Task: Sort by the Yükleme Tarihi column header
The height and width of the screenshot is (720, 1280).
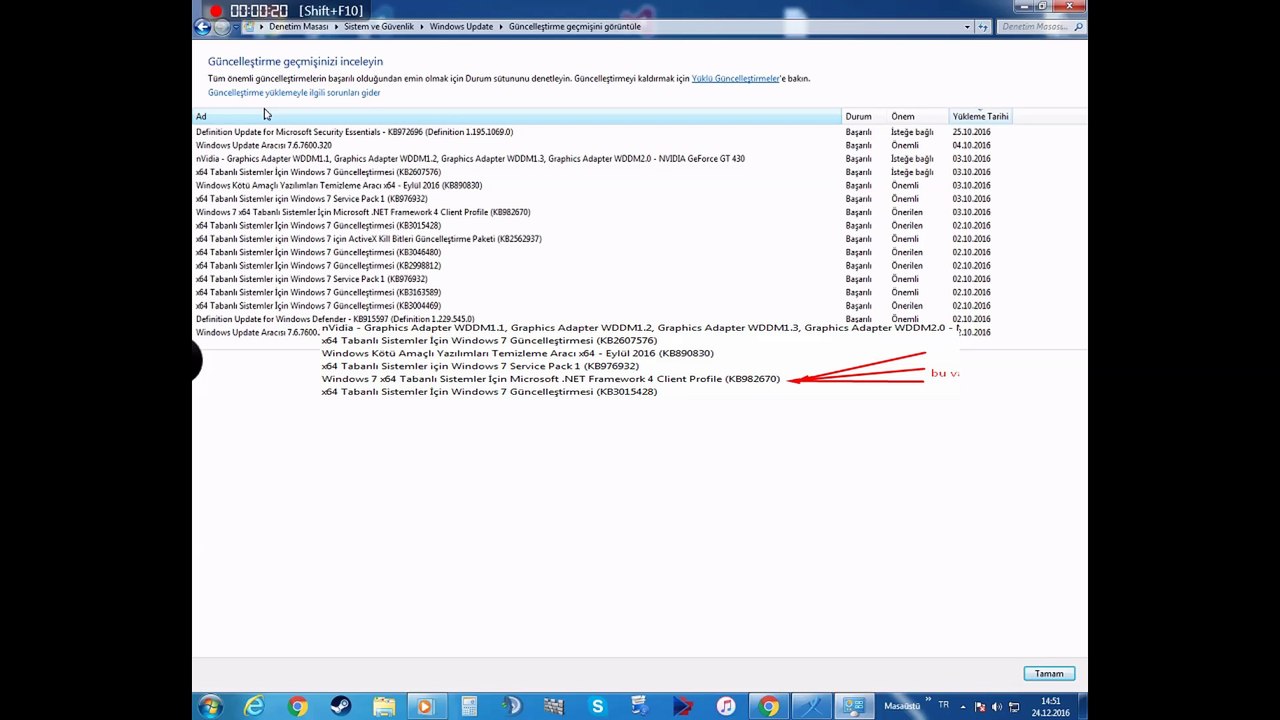Action: tap(981, 116)
